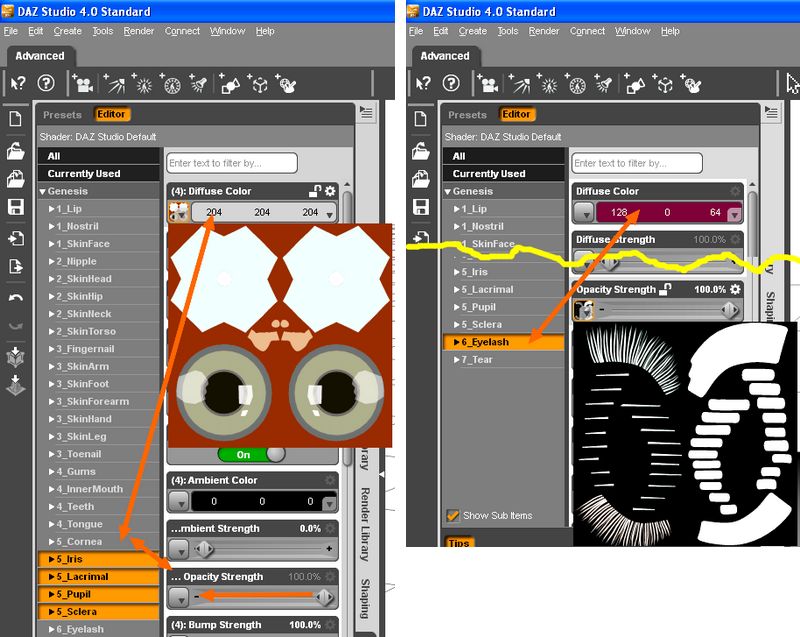Click the filter text field in left window

pyautogui.click(x=232, y=163)
